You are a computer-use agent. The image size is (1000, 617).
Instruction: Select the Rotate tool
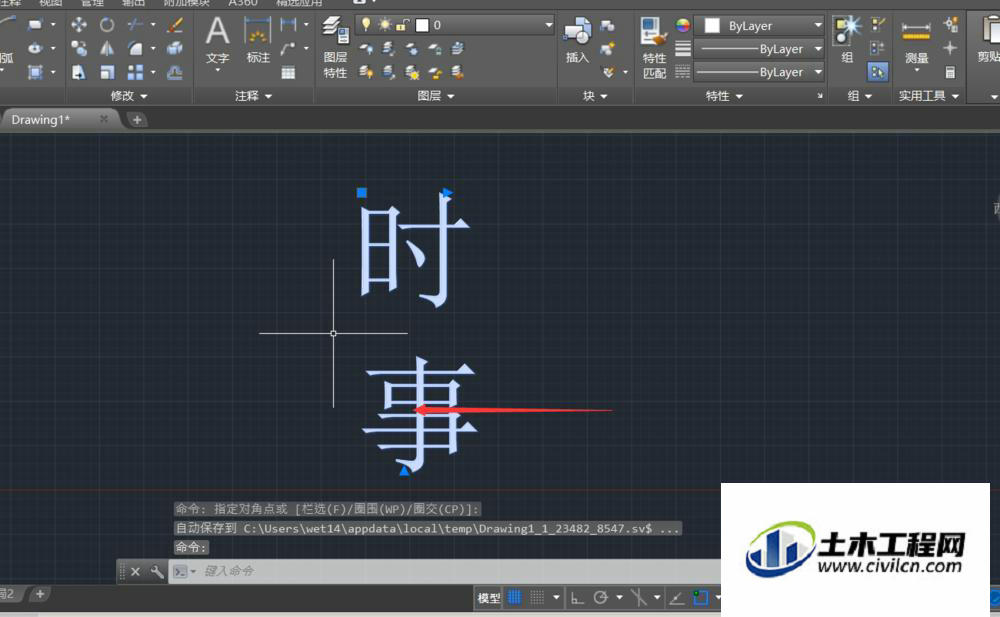tap(107, 25)
